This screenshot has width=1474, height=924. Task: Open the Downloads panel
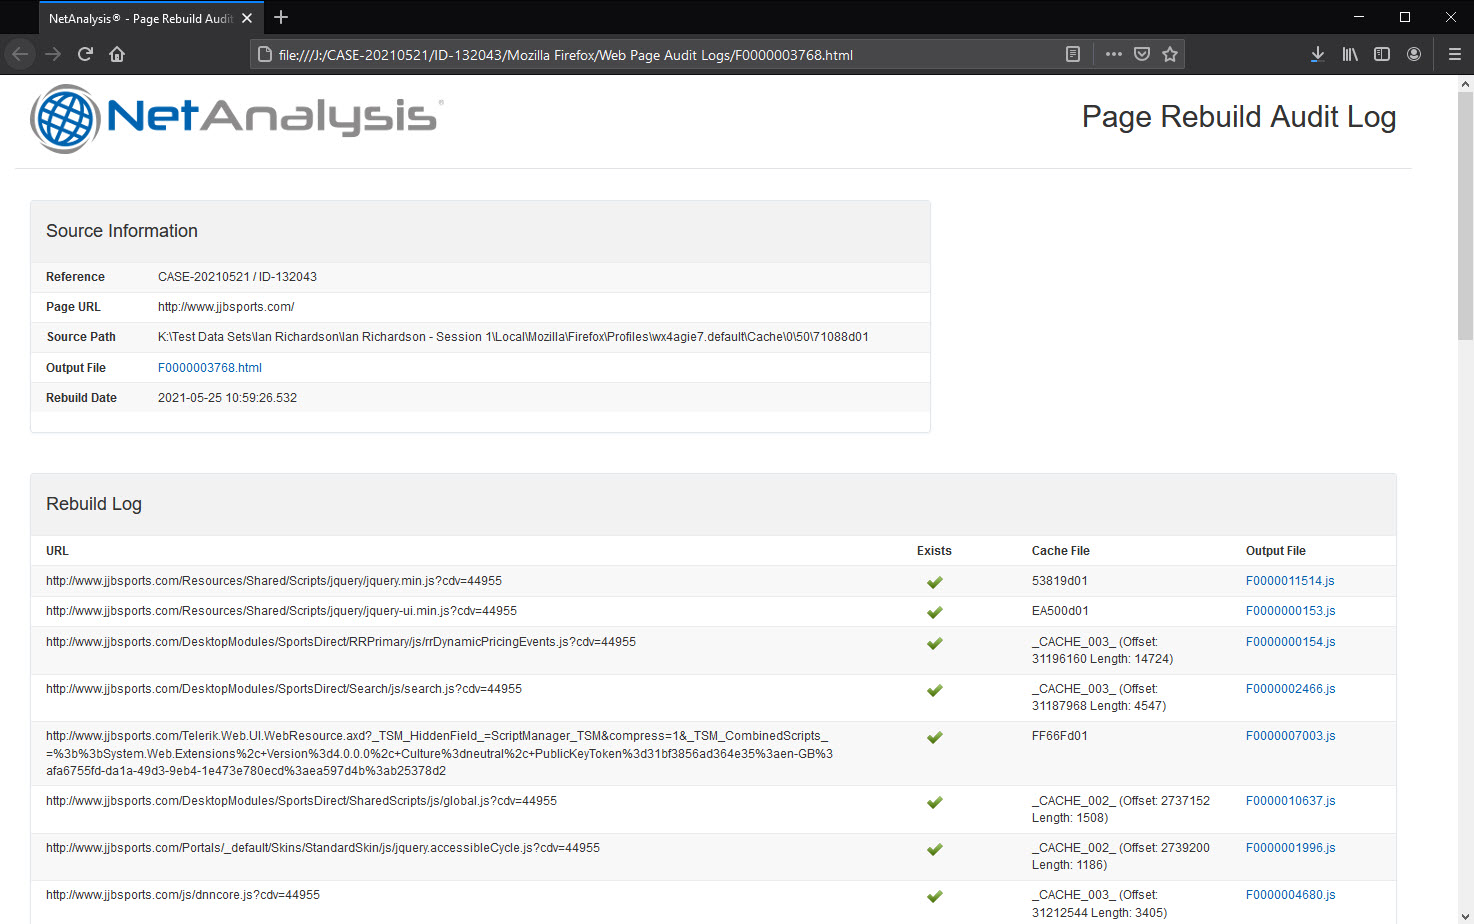pos(1317,54)
